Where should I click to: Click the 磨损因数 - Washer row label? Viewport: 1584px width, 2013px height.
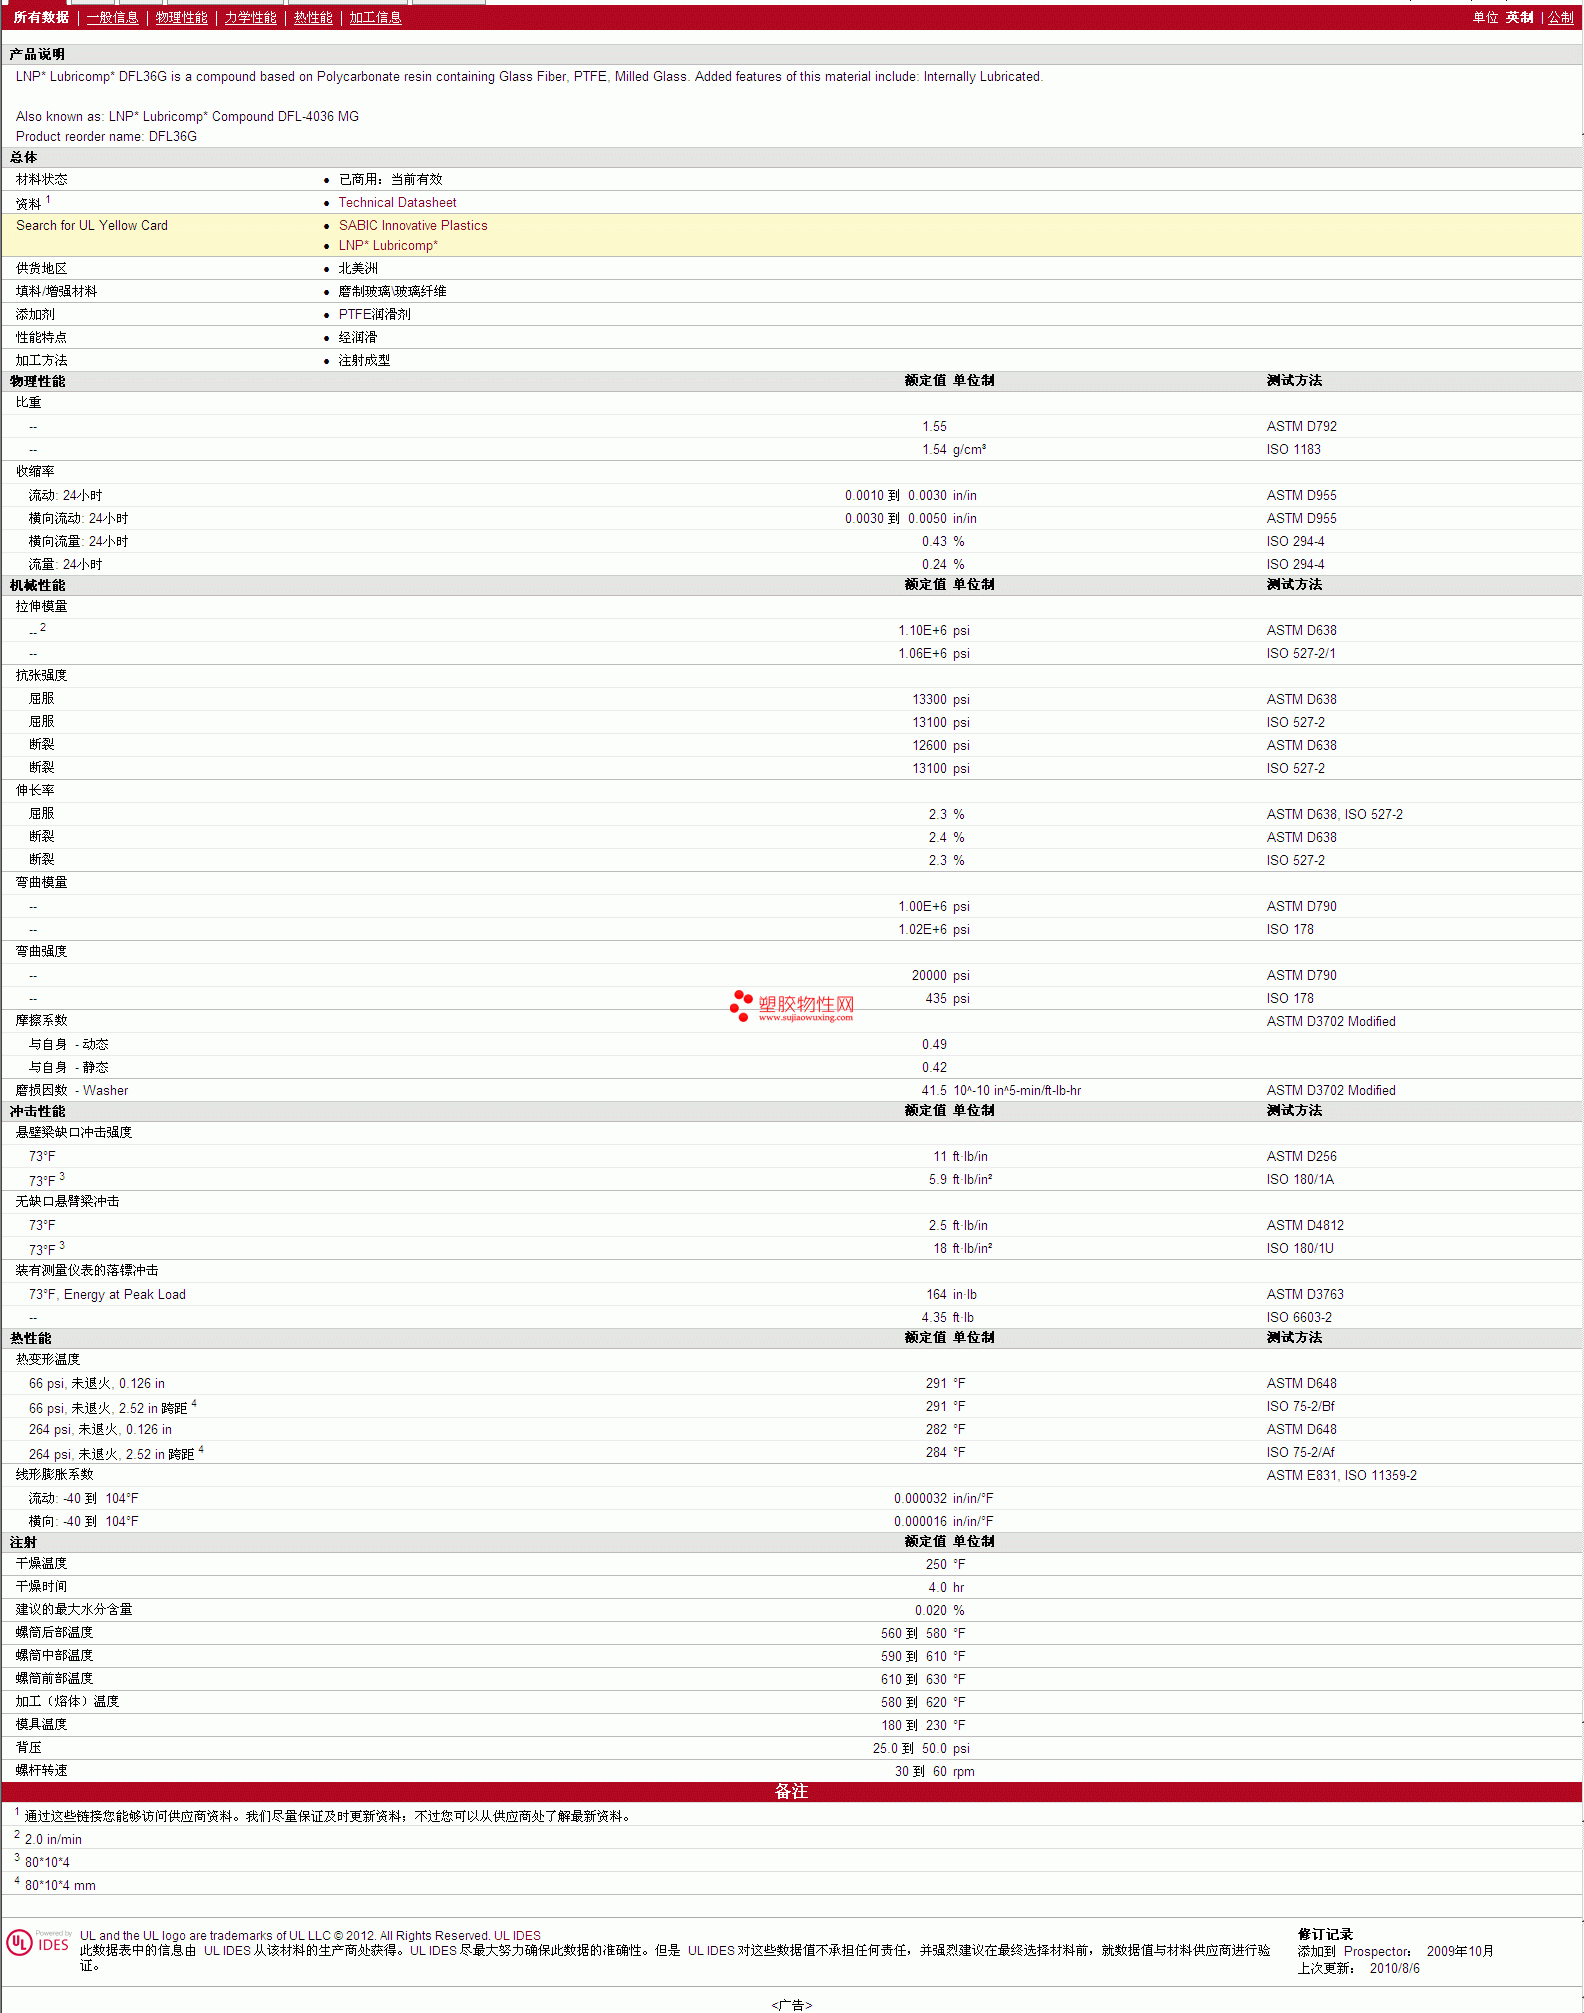click(x=72, y=1091)
